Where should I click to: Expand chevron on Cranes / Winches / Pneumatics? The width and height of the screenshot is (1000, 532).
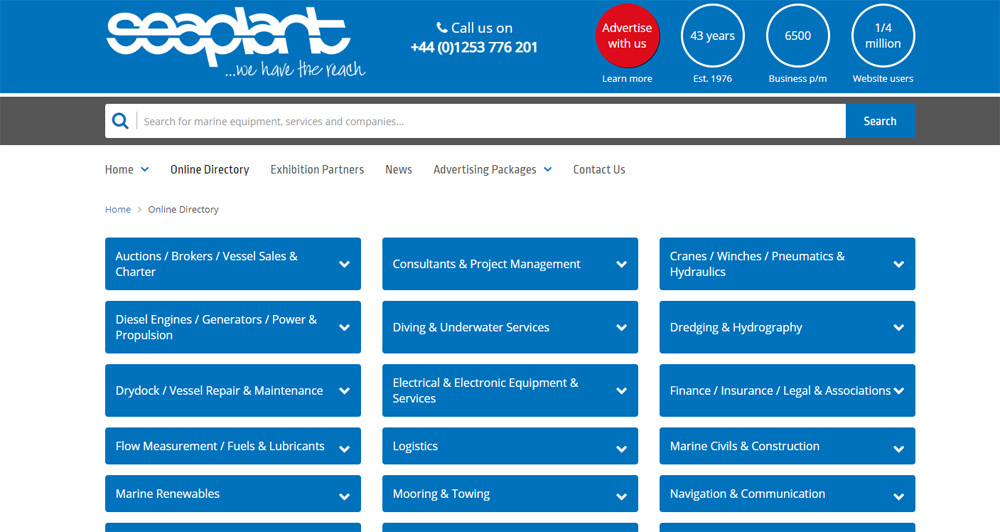[x=899, y=264]
